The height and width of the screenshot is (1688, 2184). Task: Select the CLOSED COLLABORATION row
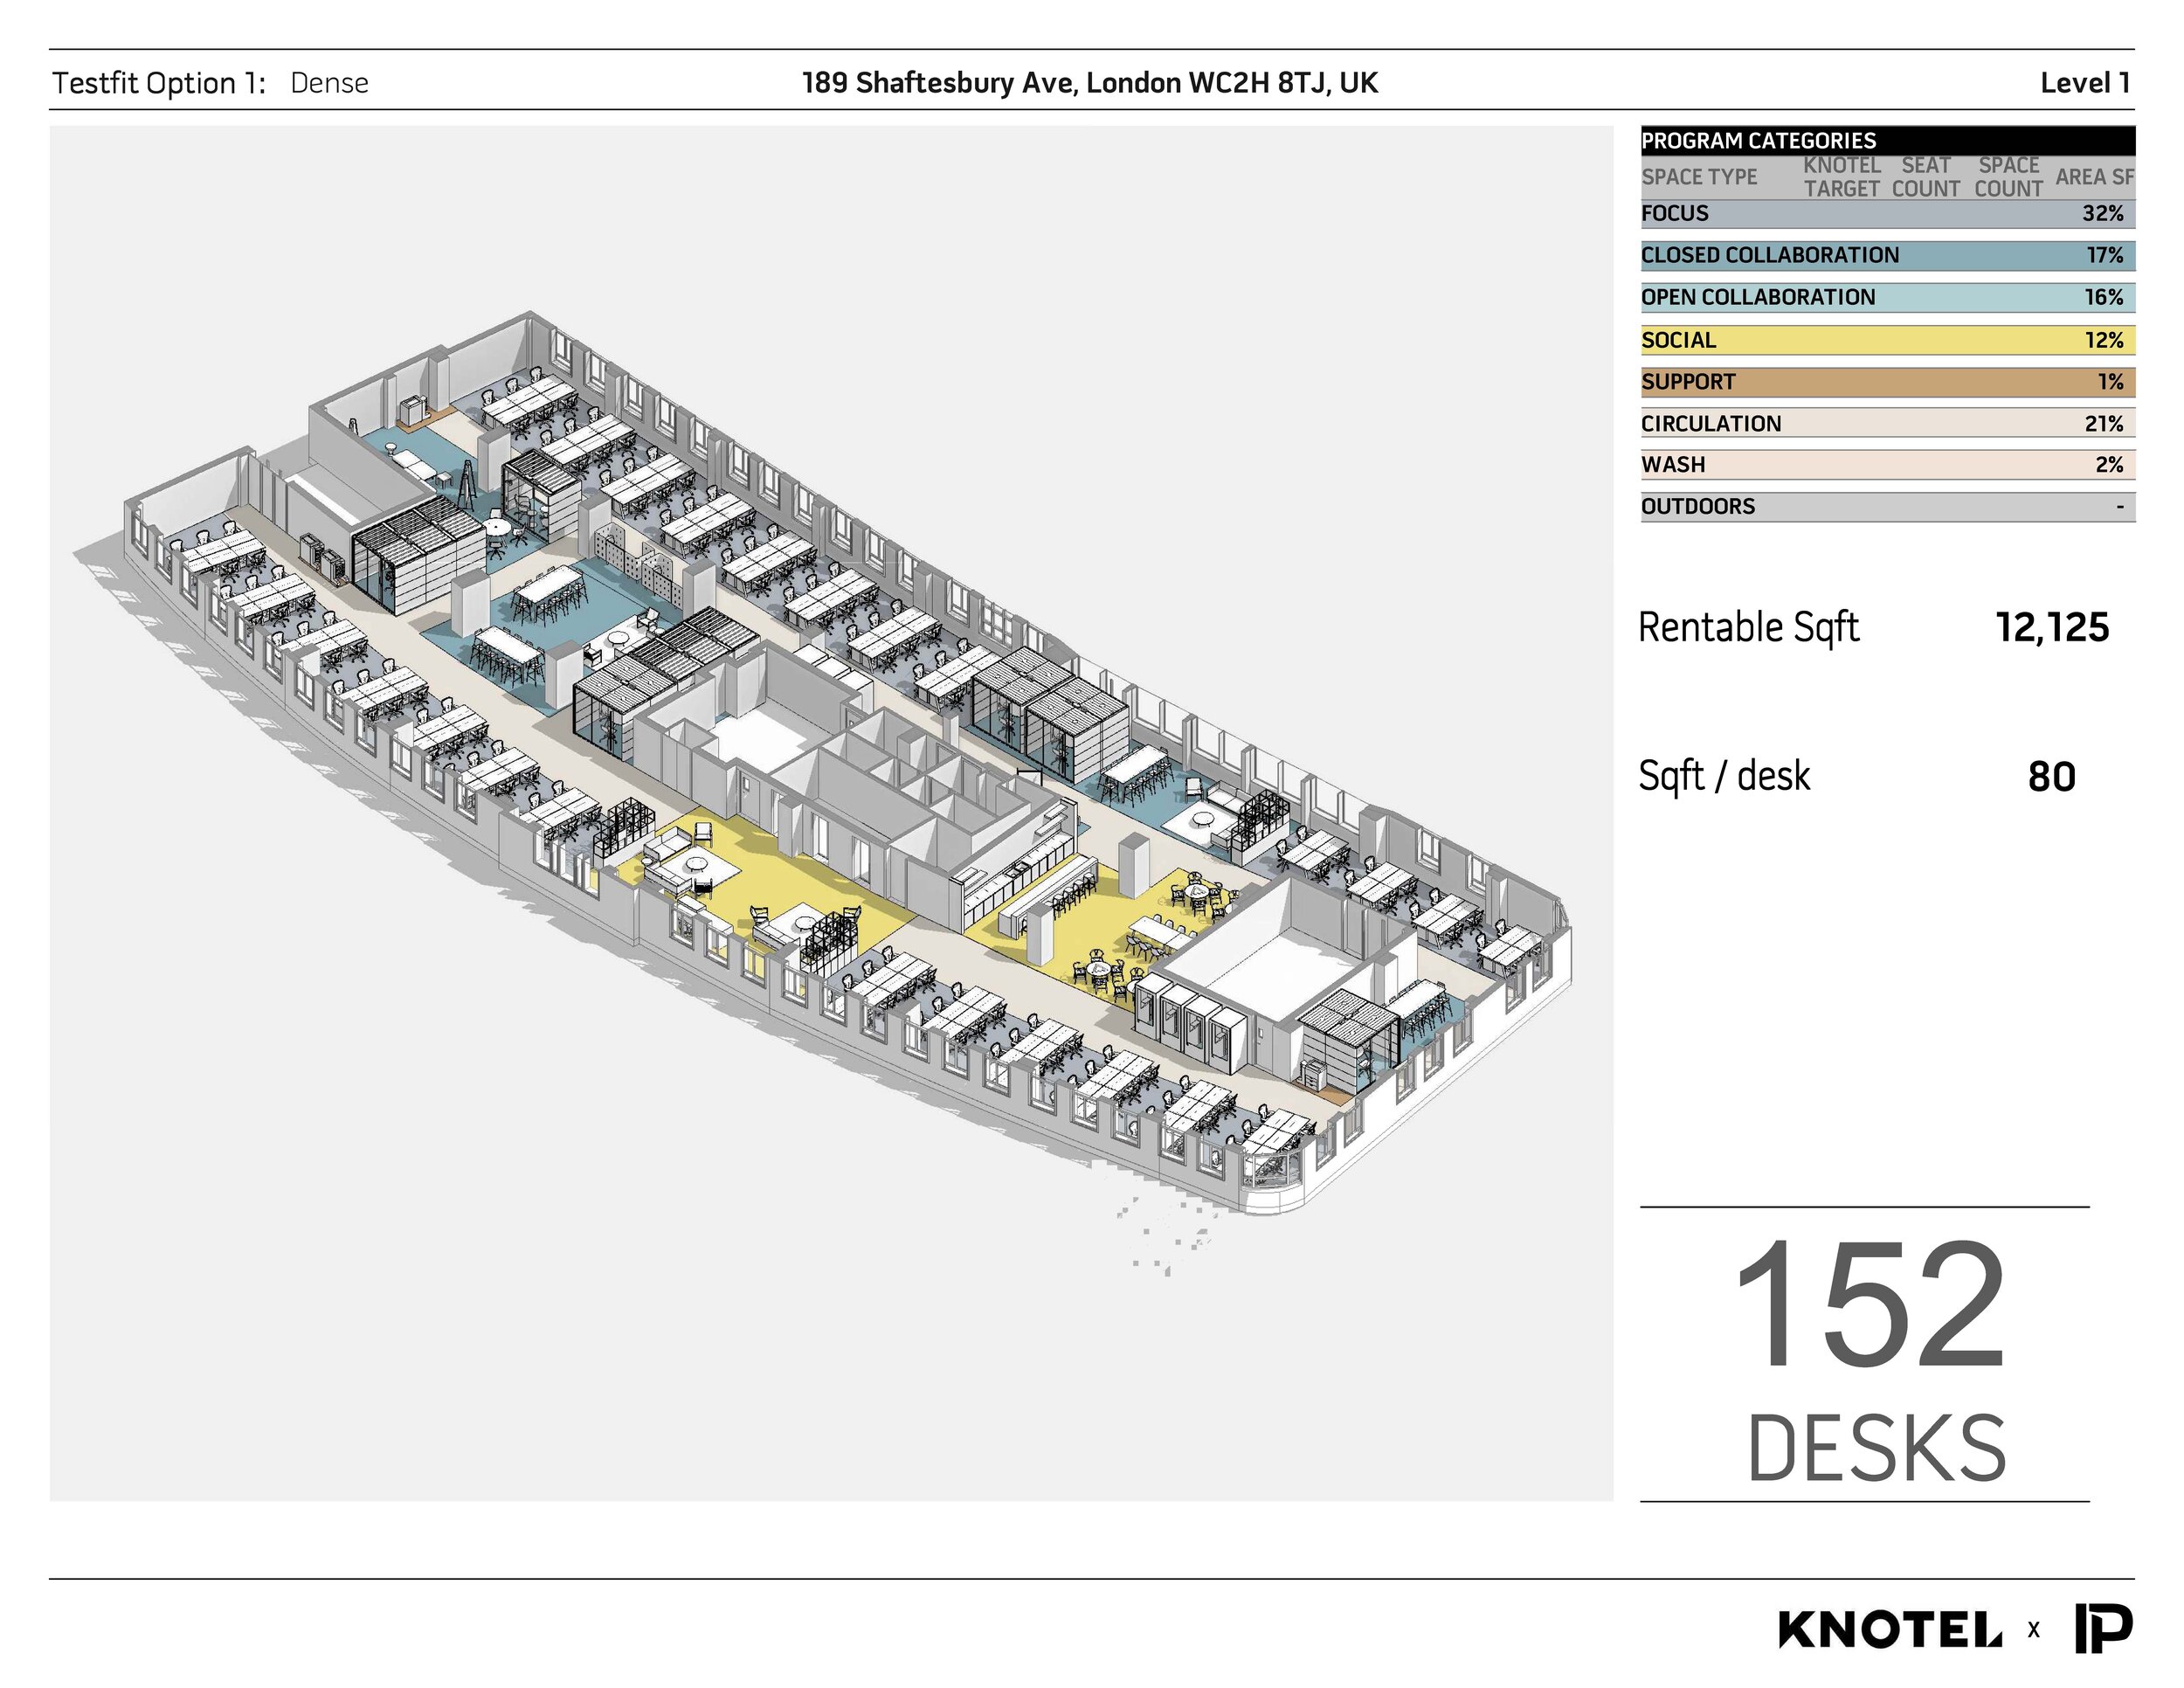click(1887, 256)
